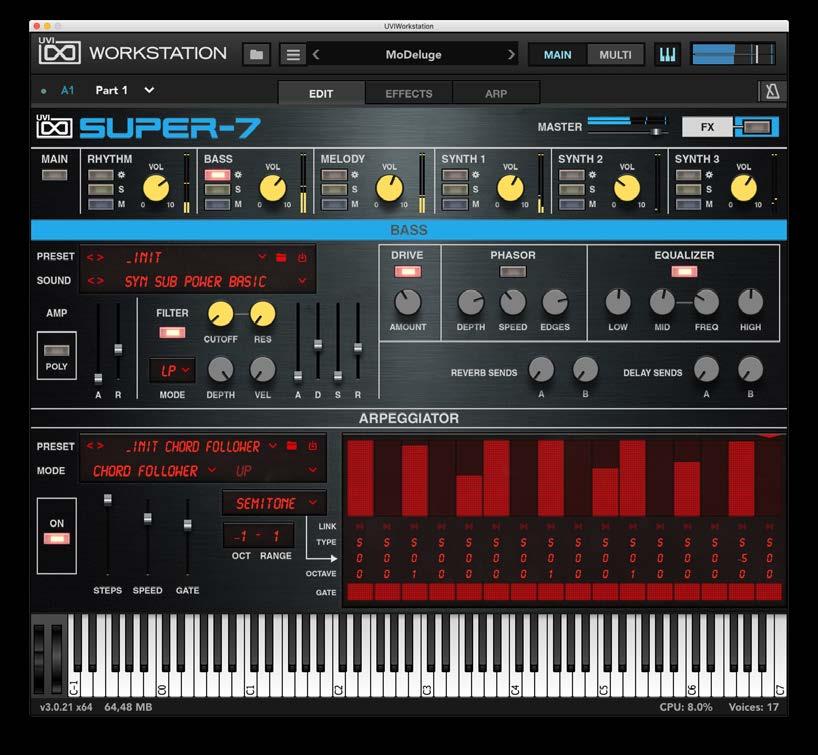This screenshot has height=755, width=818.
Task: Open the filter LP mode dropdown
Action: point(172,370)
